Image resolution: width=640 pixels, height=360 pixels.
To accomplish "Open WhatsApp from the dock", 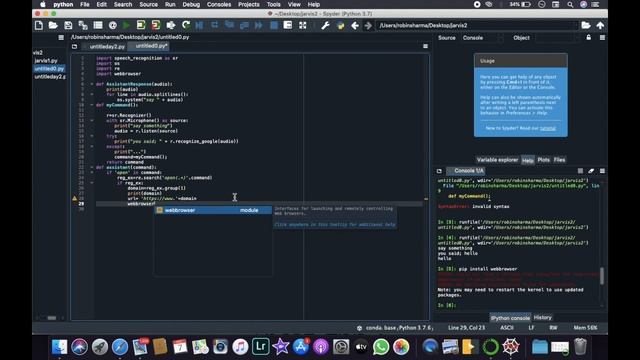I will 381,347.
